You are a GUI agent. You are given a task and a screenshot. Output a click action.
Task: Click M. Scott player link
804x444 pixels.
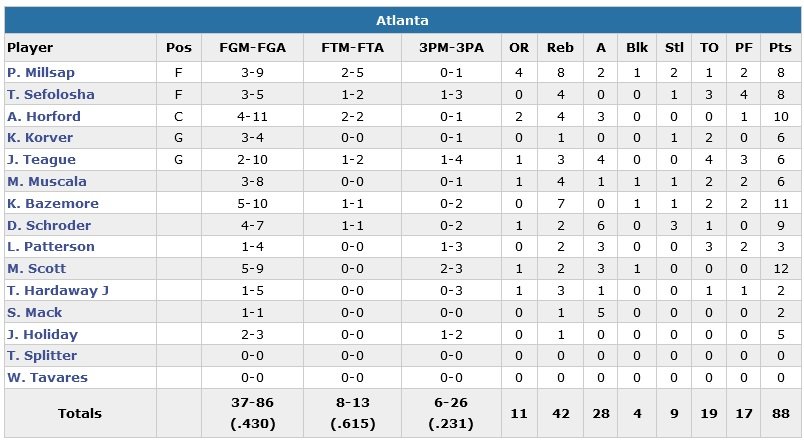(x=37, y=269)
